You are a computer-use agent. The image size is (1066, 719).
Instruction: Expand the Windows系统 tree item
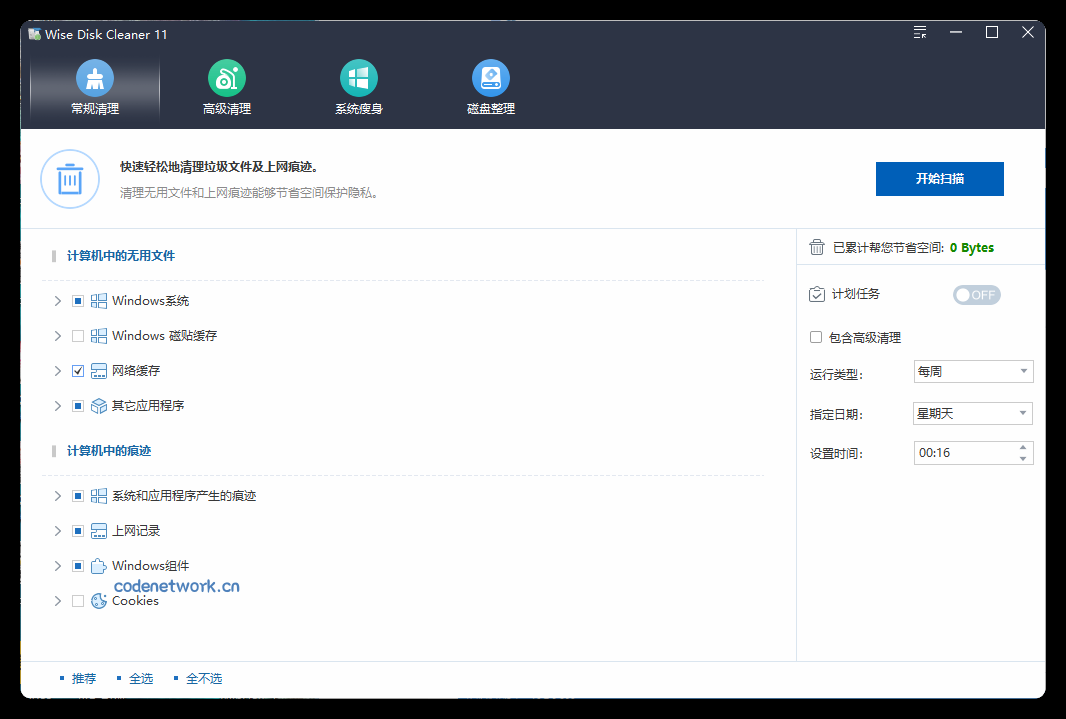[x=57, y=300]
